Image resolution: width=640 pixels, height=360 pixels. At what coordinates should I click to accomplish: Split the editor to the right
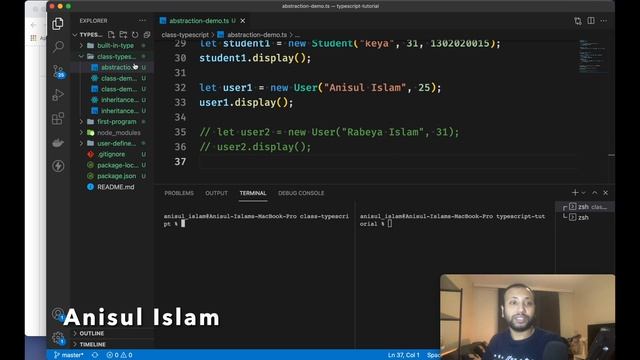[x=591, y=21]
